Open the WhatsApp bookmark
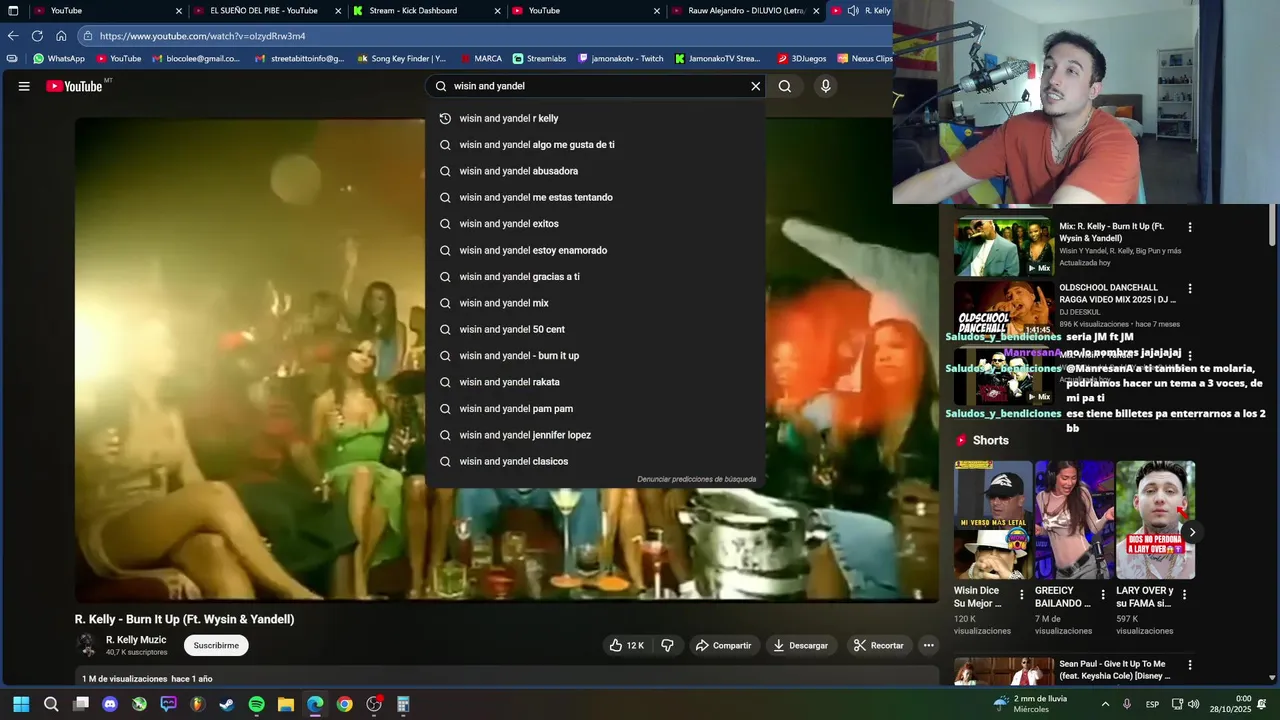 (x=59, y=59)
